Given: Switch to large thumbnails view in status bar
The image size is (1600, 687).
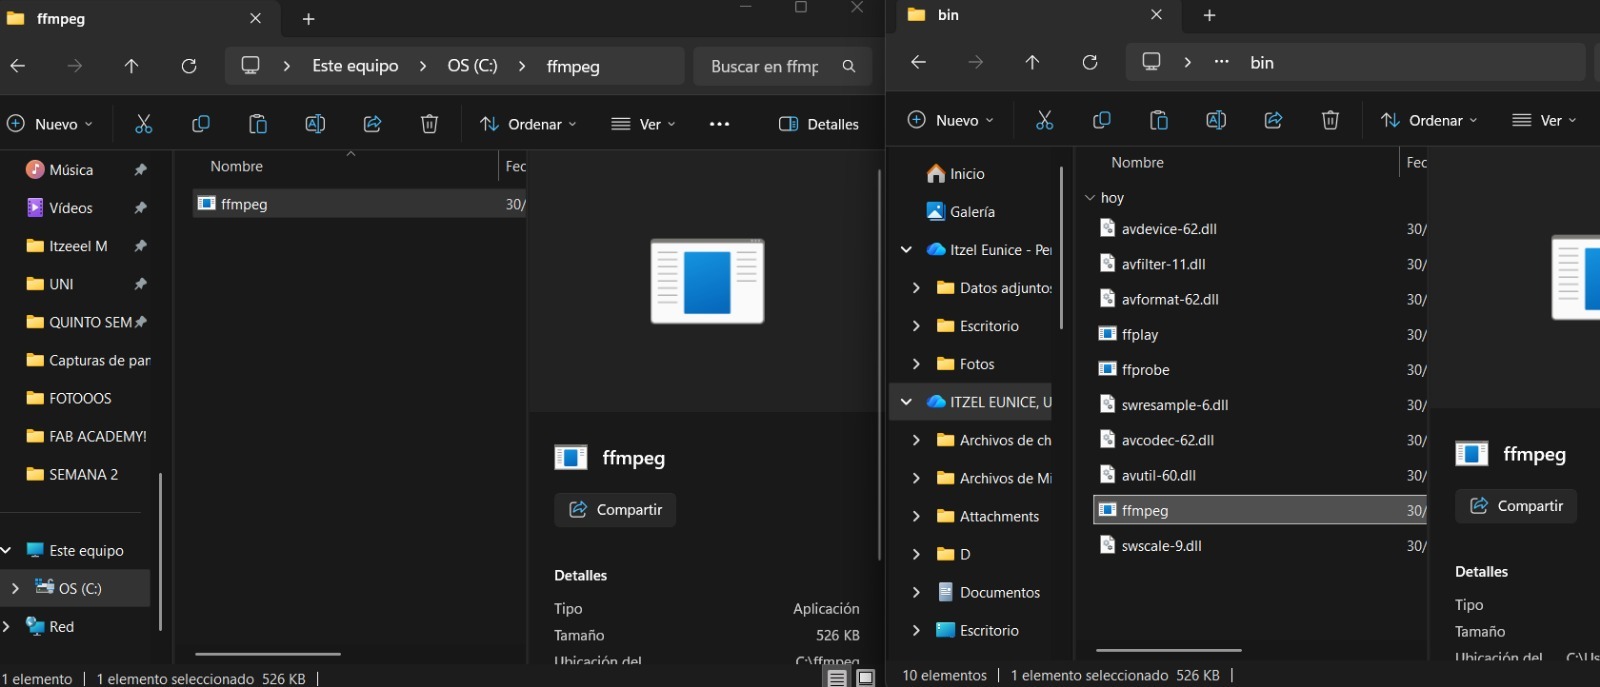Looking at the screenshot, I should (x=866, y=678).
